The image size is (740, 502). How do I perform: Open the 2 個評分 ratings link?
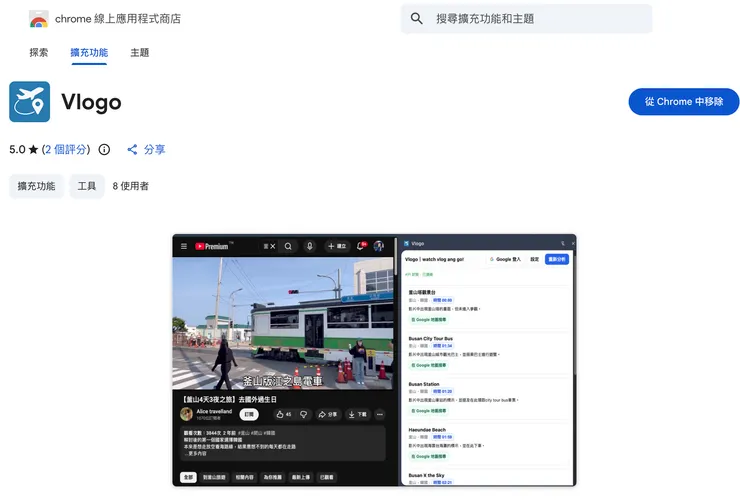66,150
